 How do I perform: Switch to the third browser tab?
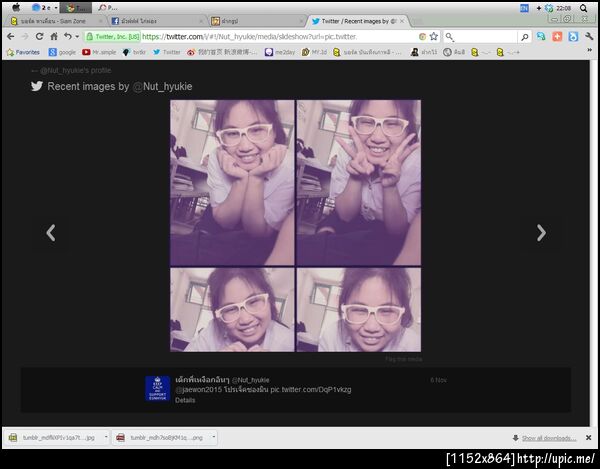(x=258, y=21)
